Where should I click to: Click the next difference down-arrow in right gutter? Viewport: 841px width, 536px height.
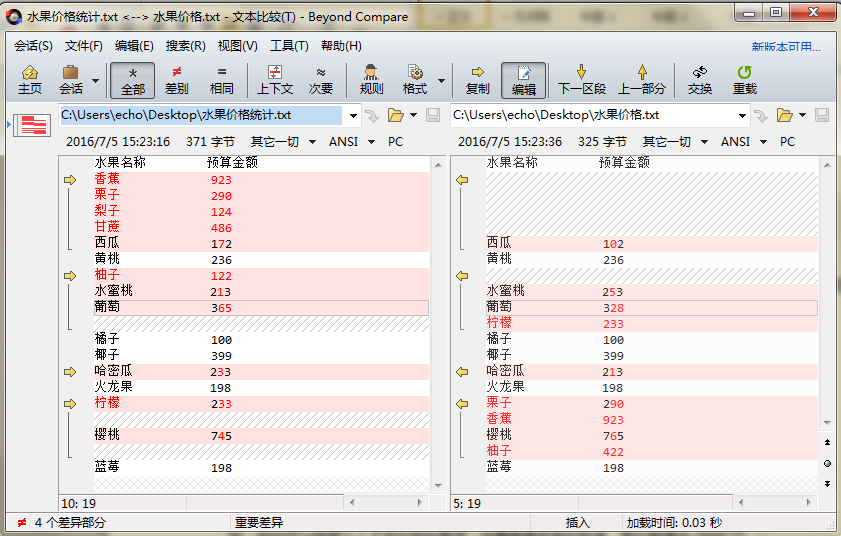pos(827,483)
